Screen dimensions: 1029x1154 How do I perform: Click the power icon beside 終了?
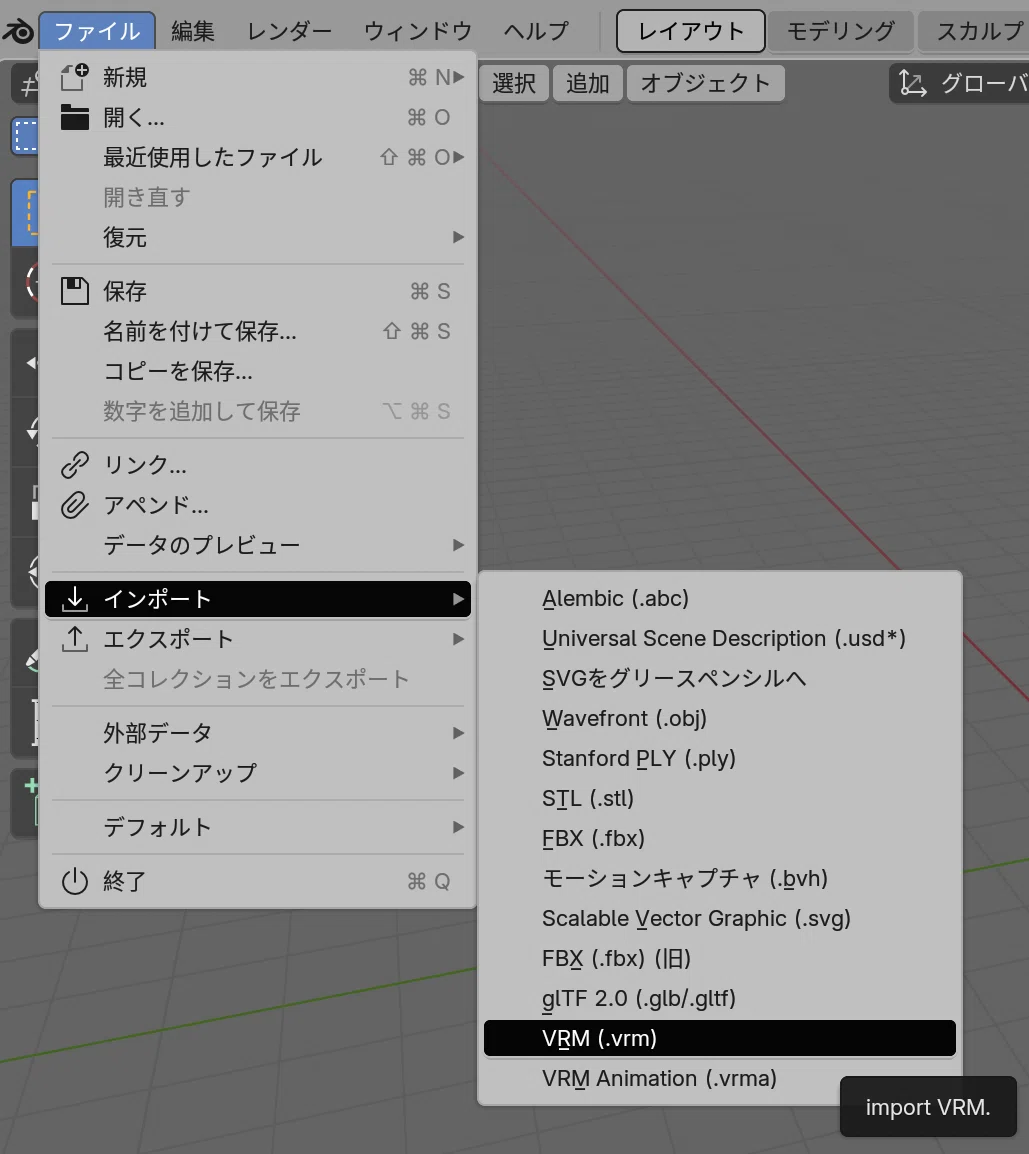click(74, 881)
